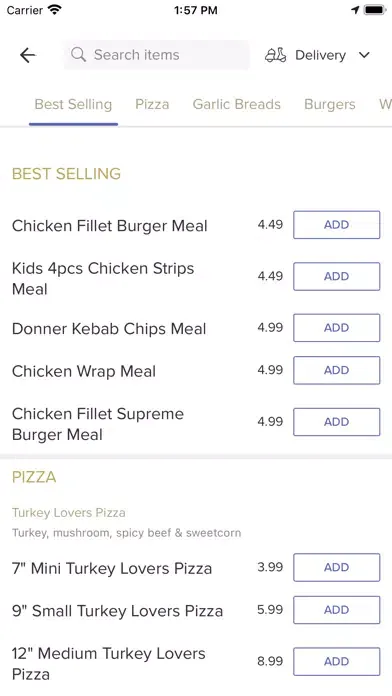This screenshot has height=696, width=392.
Task: Switch to the Garlic Breads tab
Action: tap(237, 104)
